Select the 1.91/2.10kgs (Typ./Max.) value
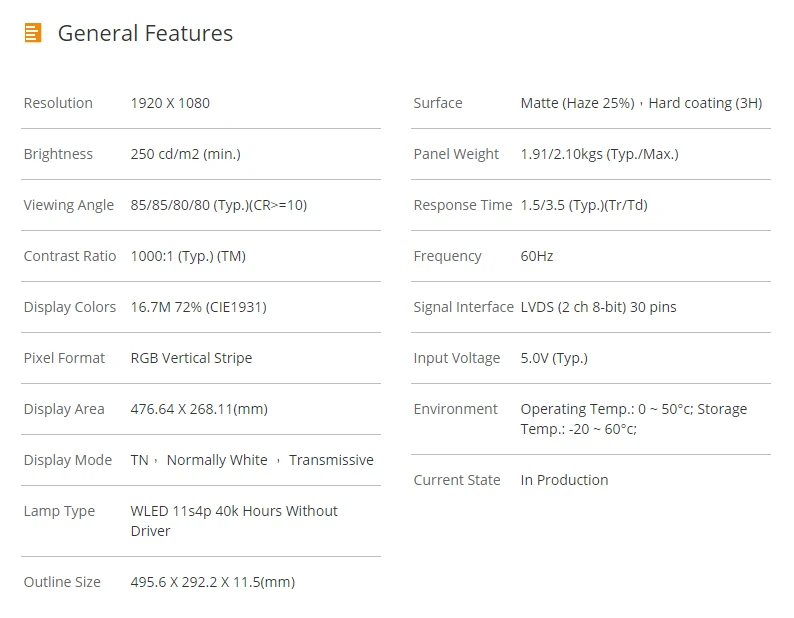The height and width of the screenshot is (618, 794). pos(600,154)
